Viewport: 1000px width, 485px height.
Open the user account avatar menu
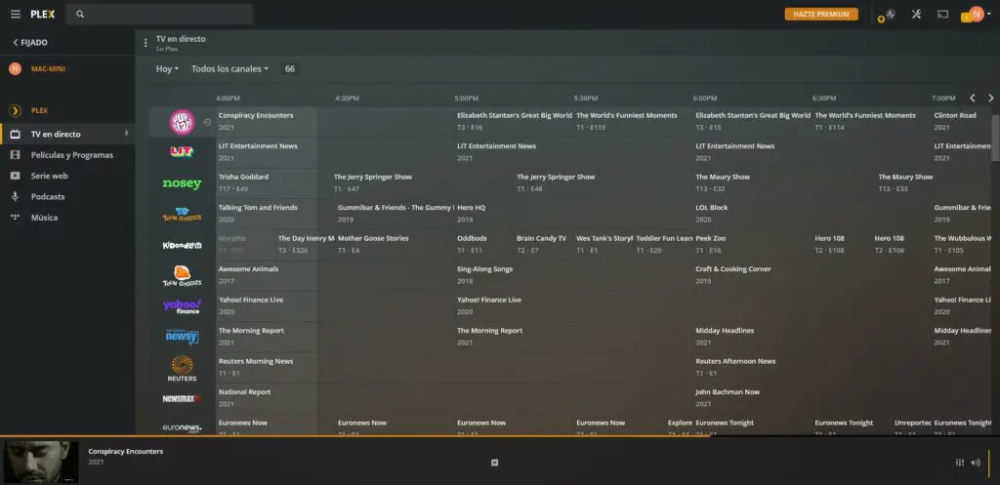pyautogui.click(x=976, y=14)
